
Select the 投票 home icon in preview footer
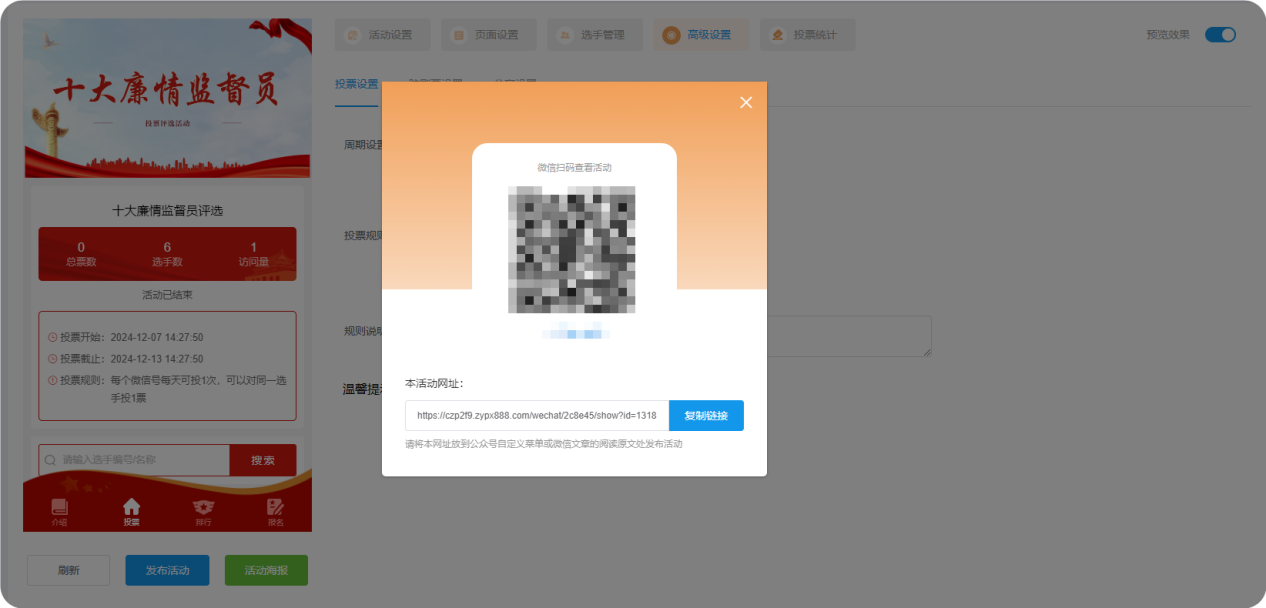131,513
